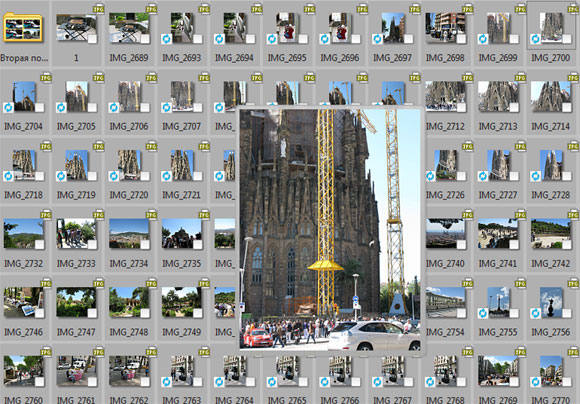Click the sync icon on IMG_2755
Screen dimensions: 580x404
[483, 313]
